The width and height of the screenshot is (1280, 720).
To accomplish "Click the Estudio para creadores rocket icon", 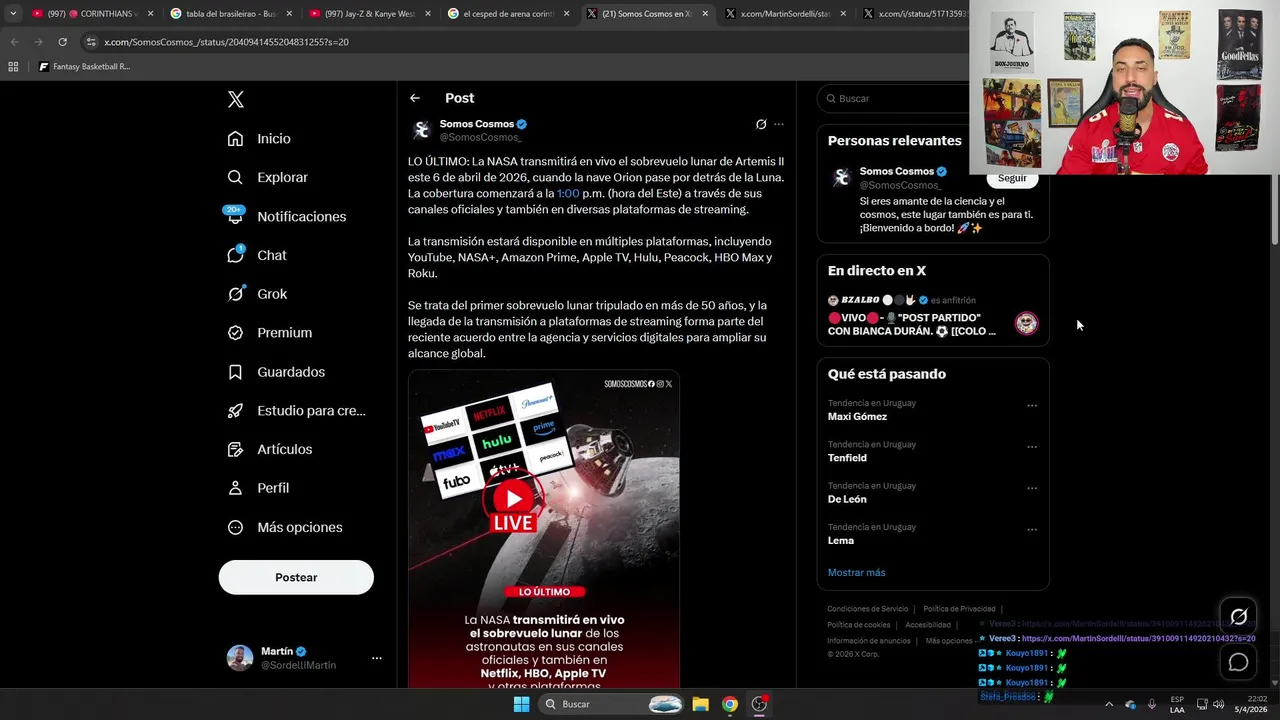I will (235, 410).
